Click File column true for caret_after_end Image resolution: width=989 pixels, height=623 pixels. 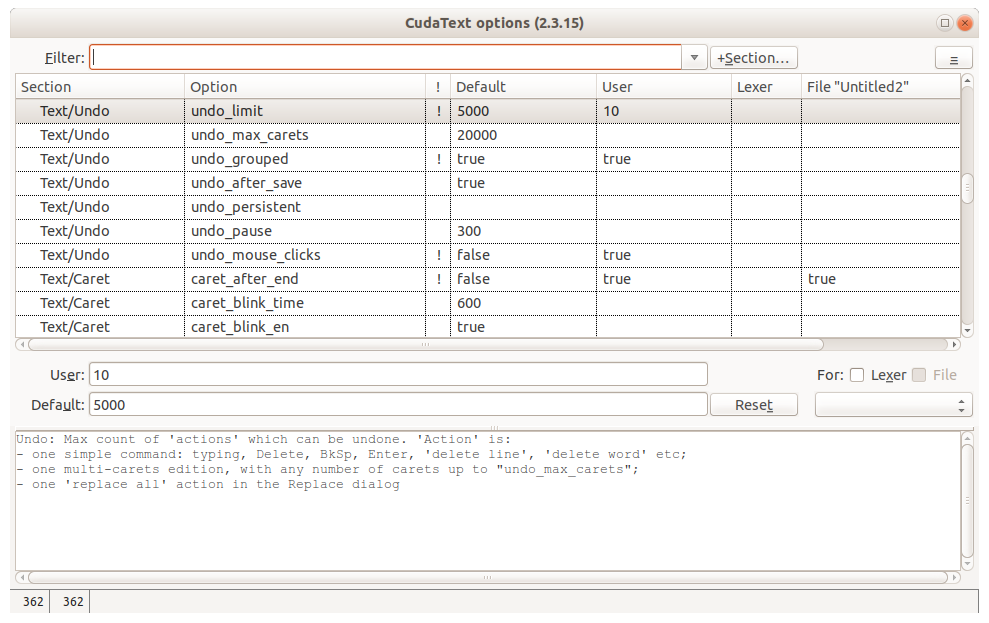point(821,279)
